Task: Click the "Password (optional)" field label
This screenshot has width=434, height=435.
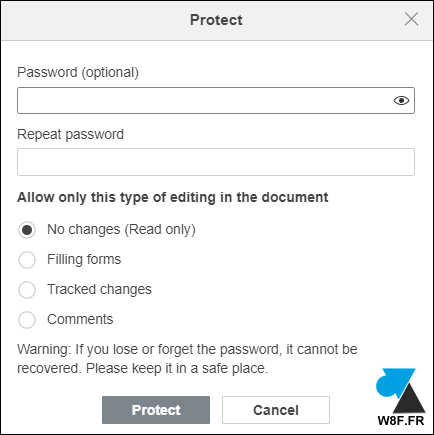Action: pos(78,72)
